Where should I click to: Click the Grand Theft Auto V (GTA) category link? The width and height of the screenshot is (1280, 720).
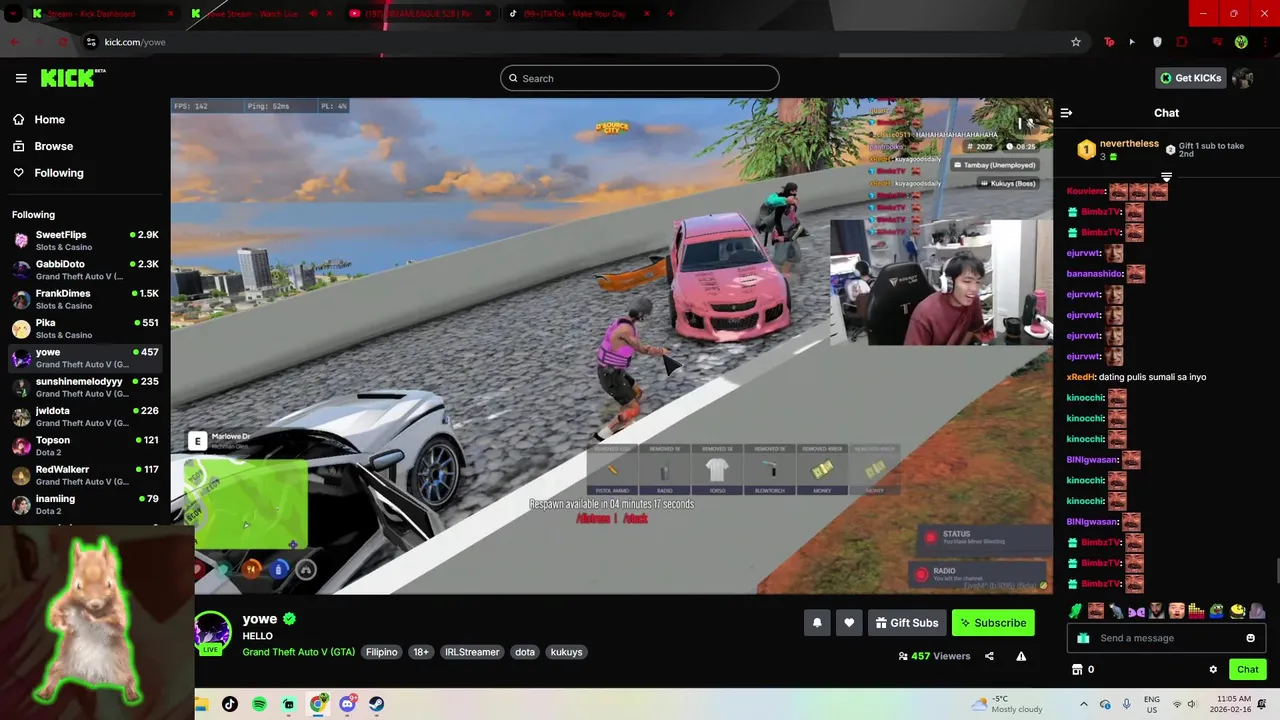click(x=298, y=652)
